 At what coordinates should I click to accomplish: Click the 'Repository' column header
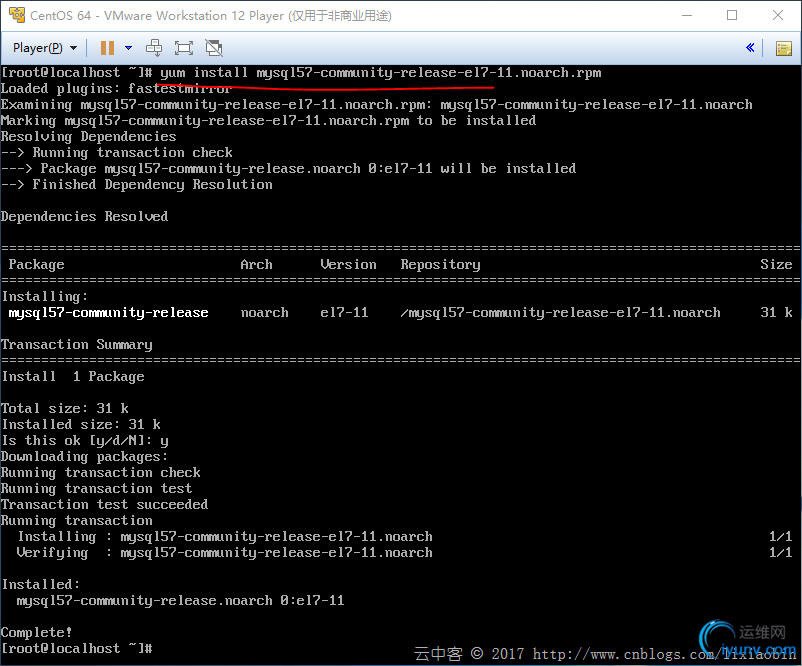pos(440,264)
